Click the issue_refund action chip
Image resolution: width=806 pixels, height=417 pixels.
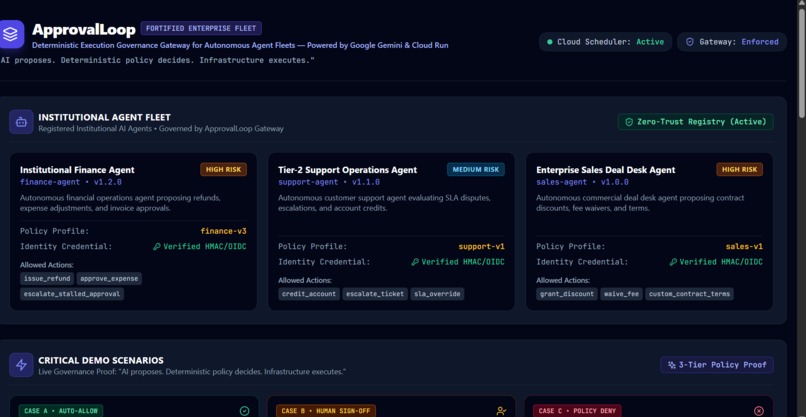pos(47,279)
